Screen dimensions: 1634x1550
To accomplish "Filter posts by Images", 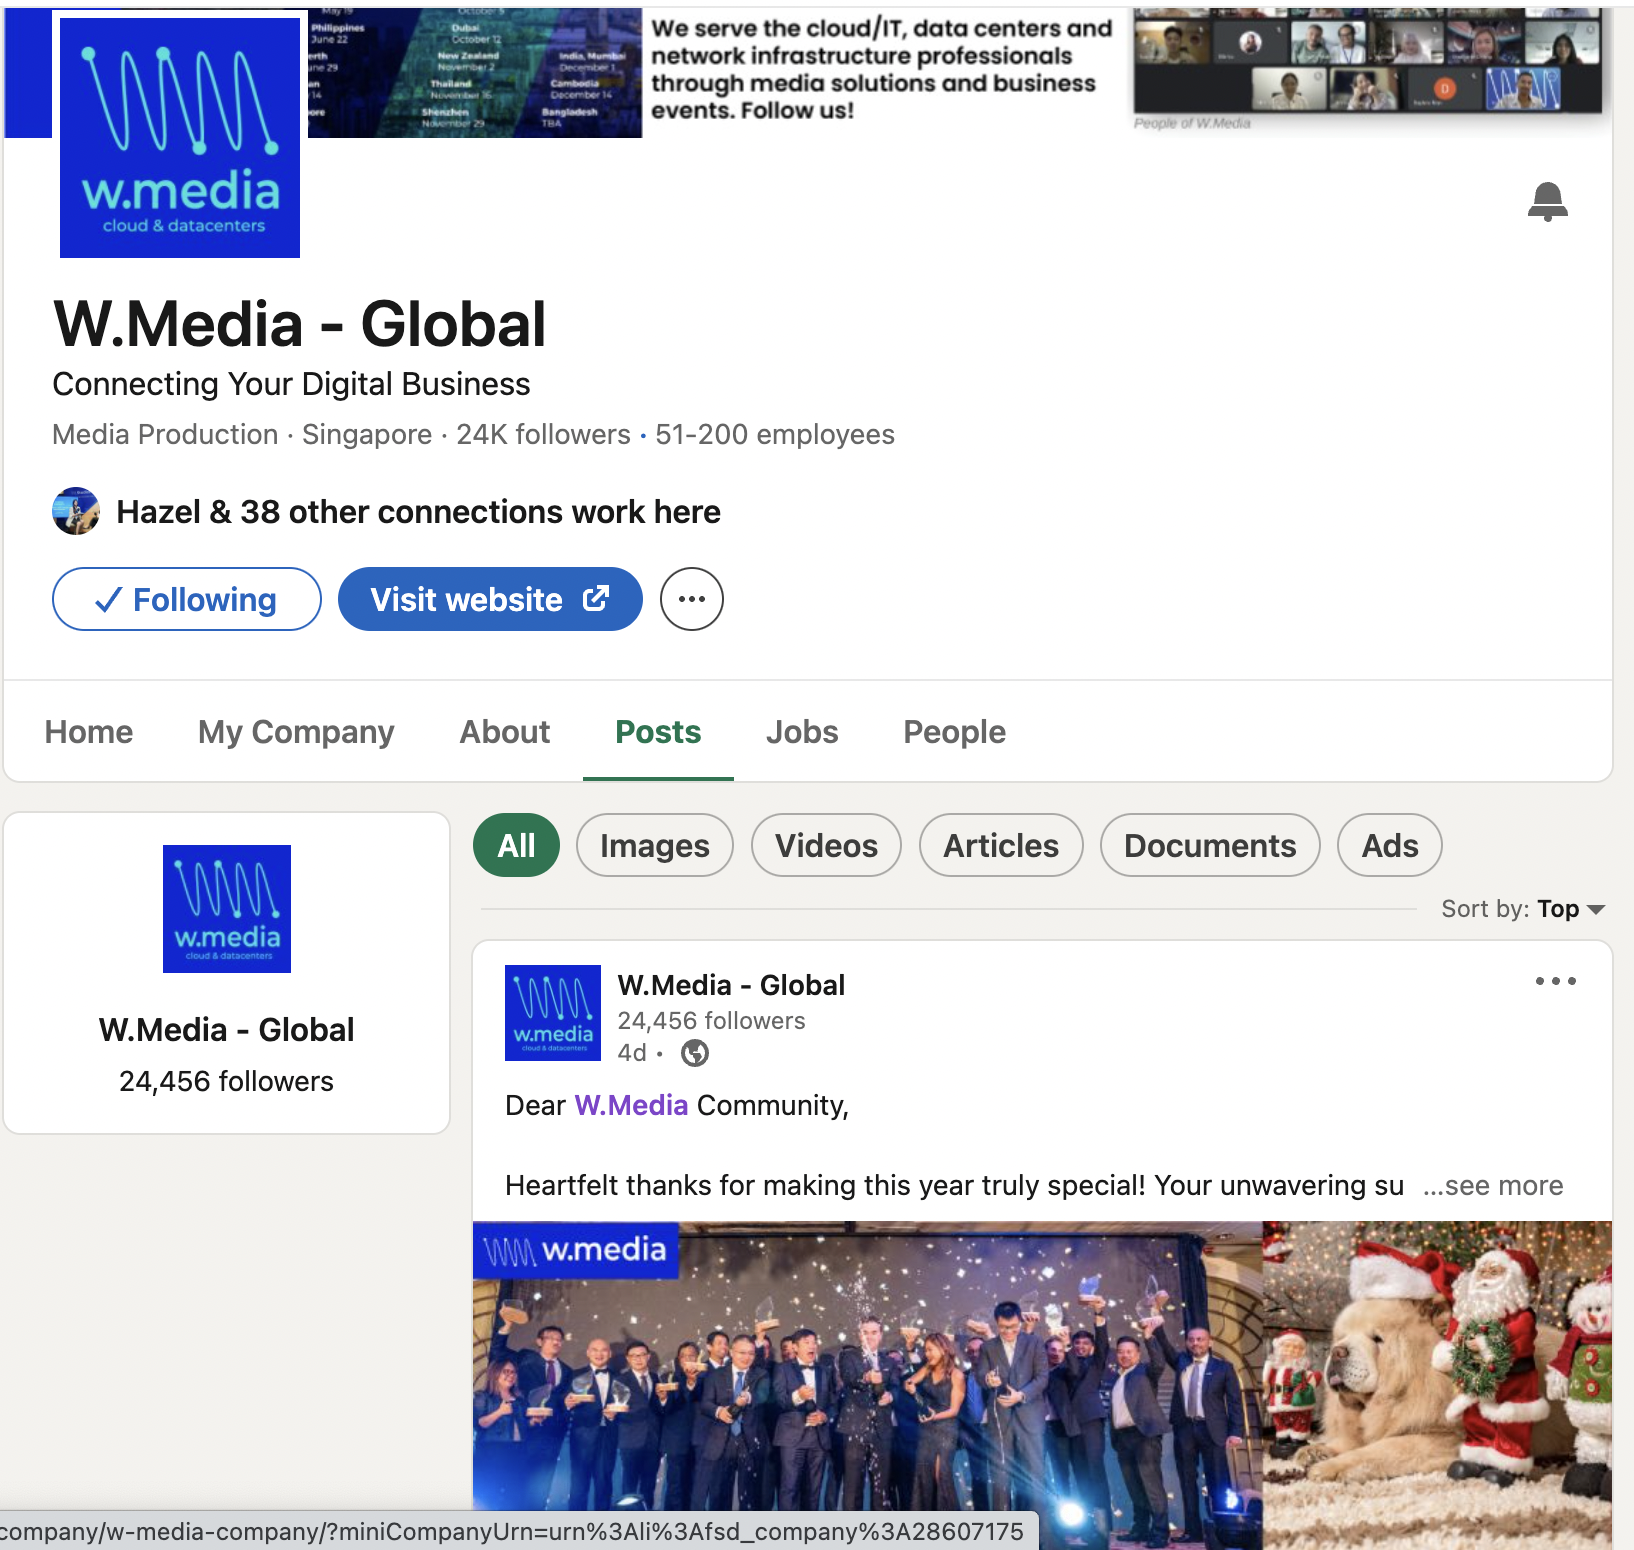I will 655,845.
